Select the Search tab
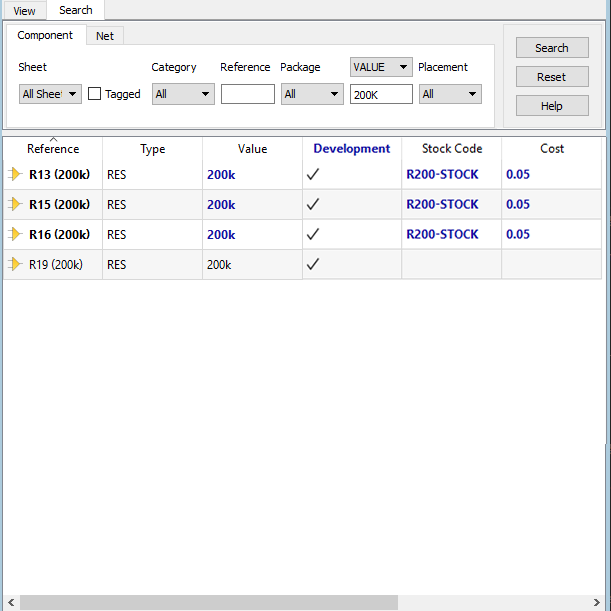This screenshot has height=611, width=611. click(76, 10)
